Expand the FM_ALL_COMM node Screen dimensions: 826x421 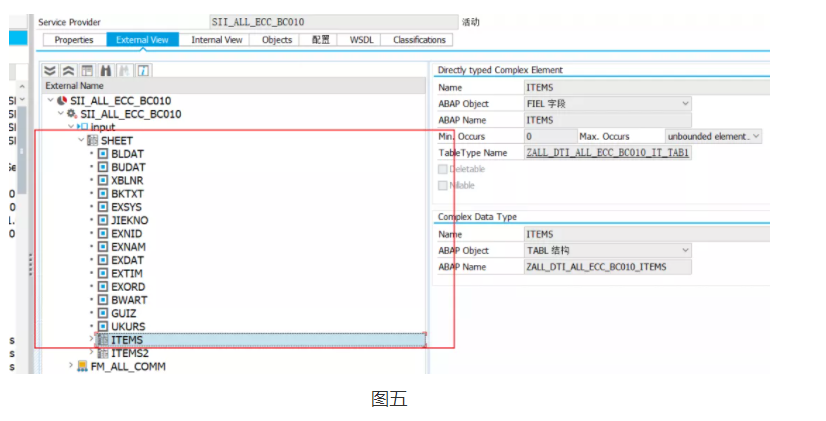[71, 365]
